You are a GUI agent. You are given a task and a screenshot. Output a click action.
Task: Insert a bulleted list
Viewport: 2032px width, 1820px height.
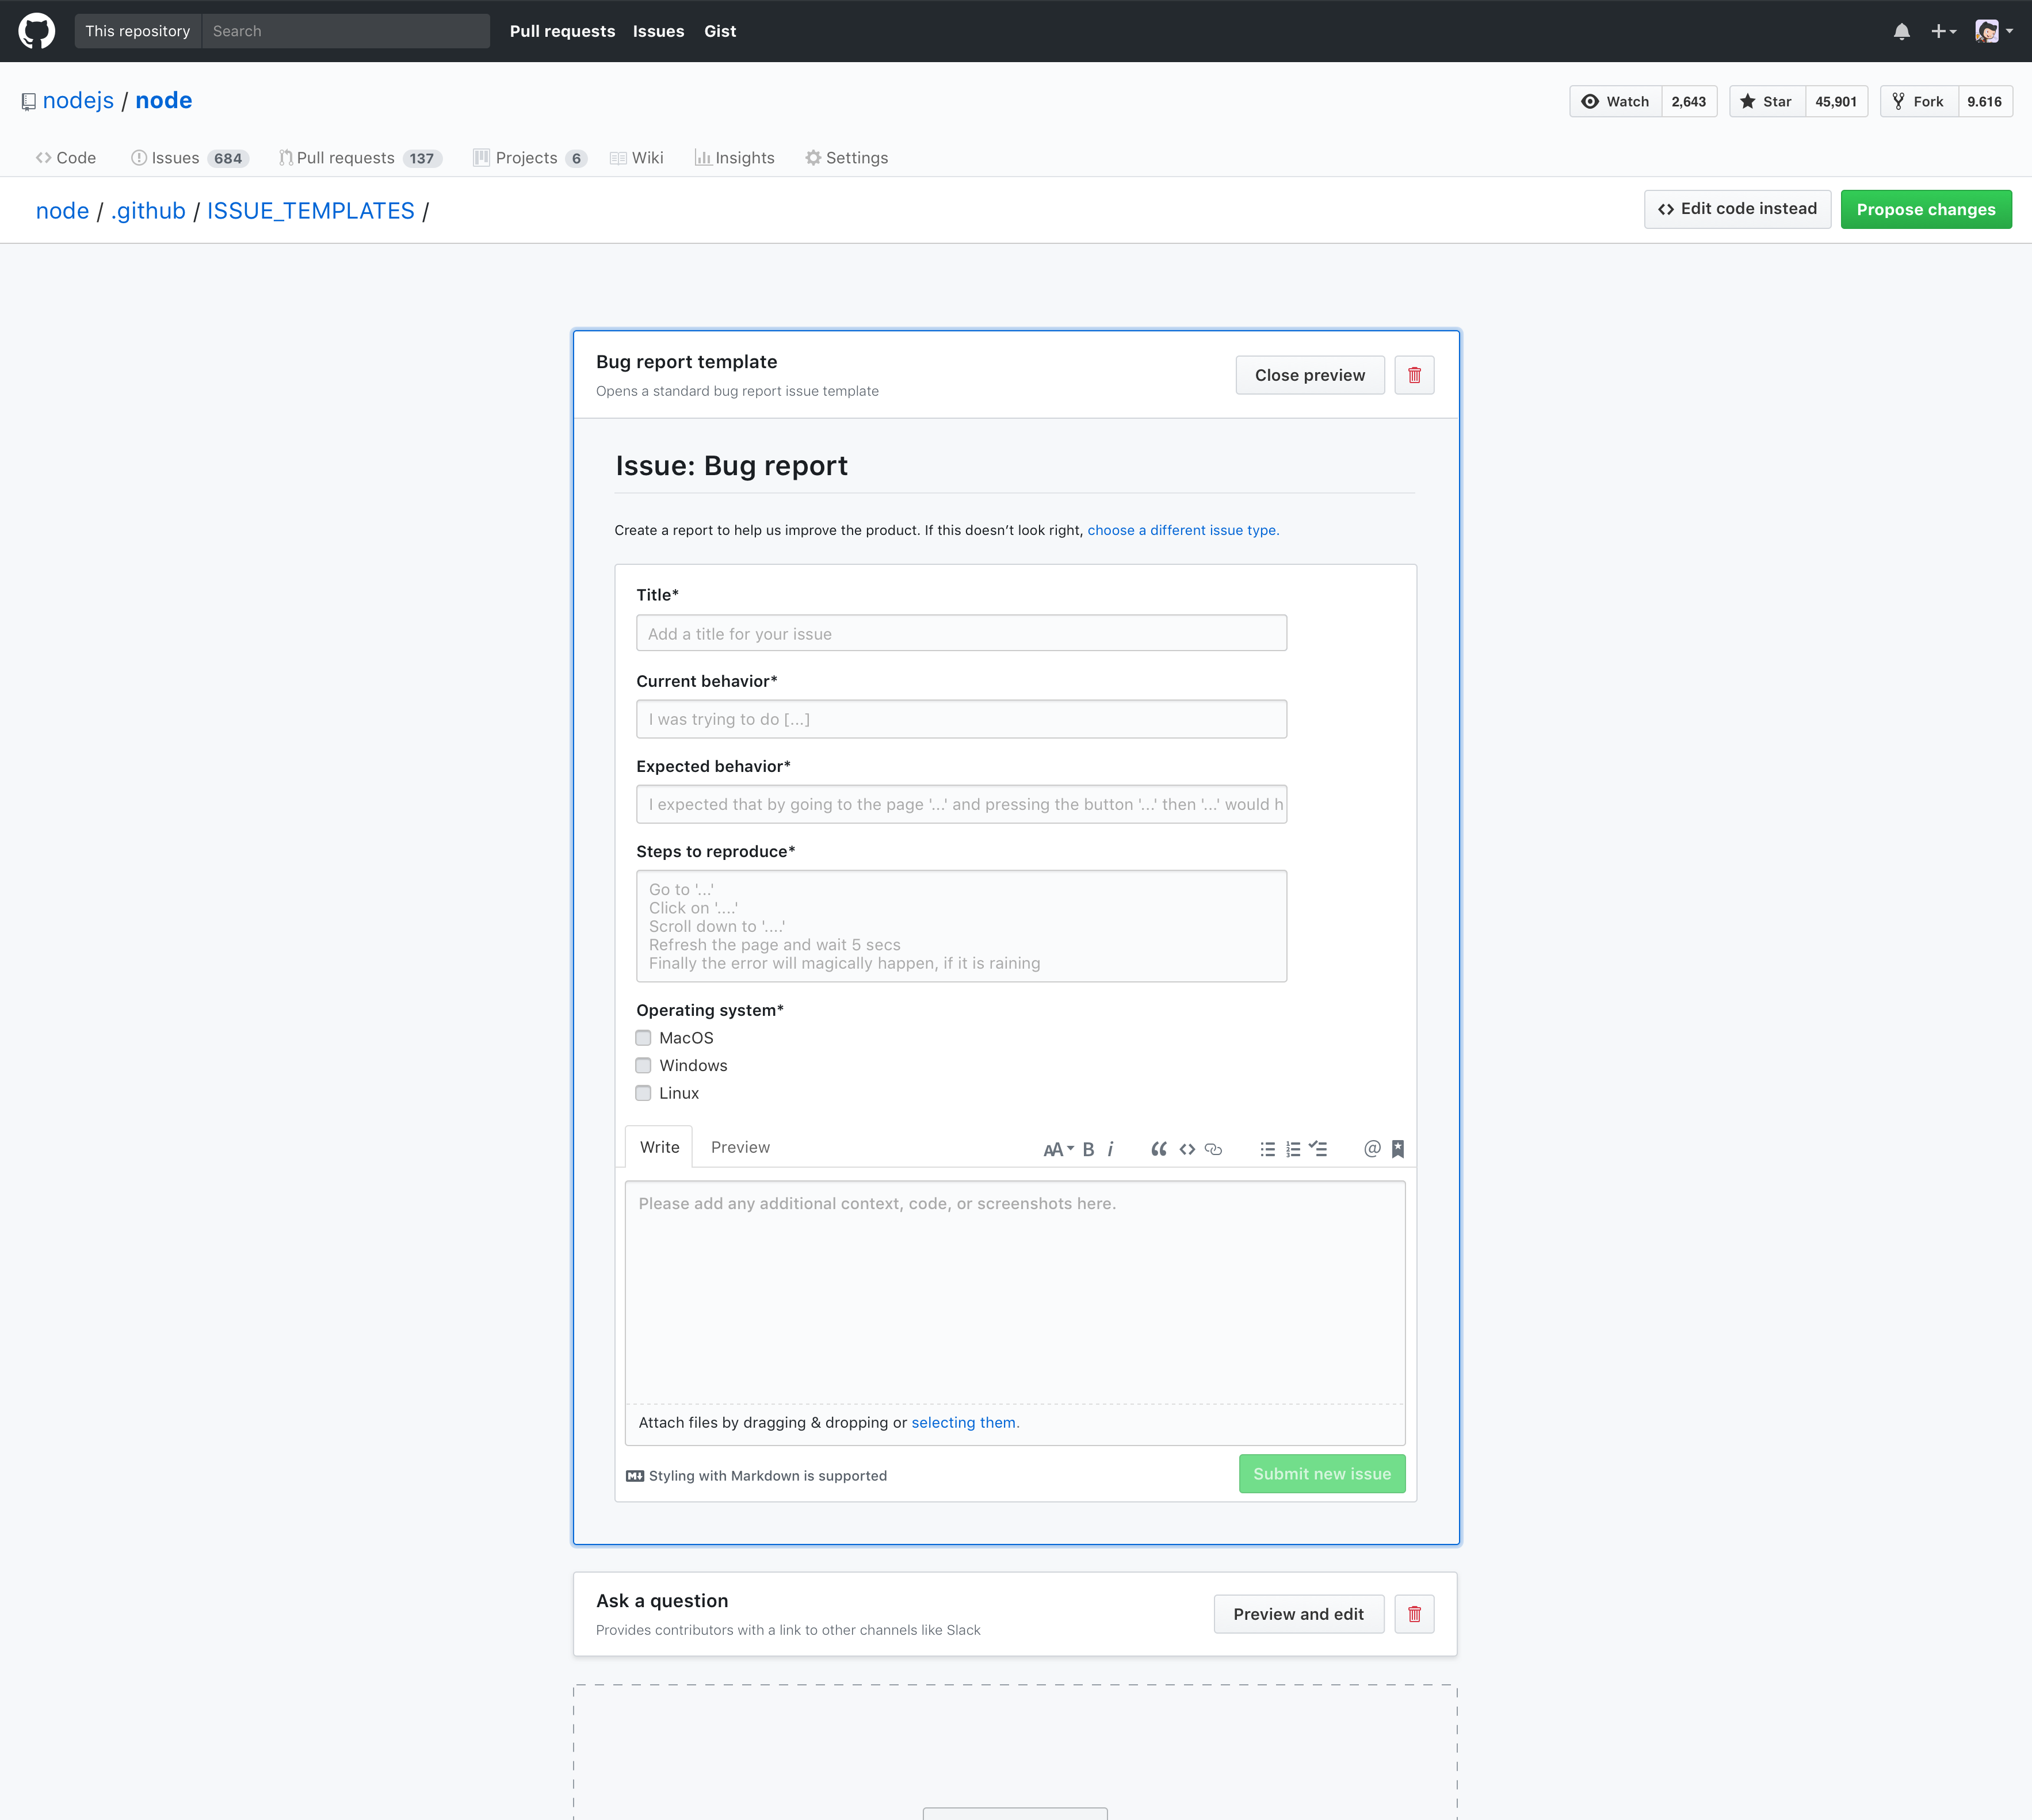1268,1149
